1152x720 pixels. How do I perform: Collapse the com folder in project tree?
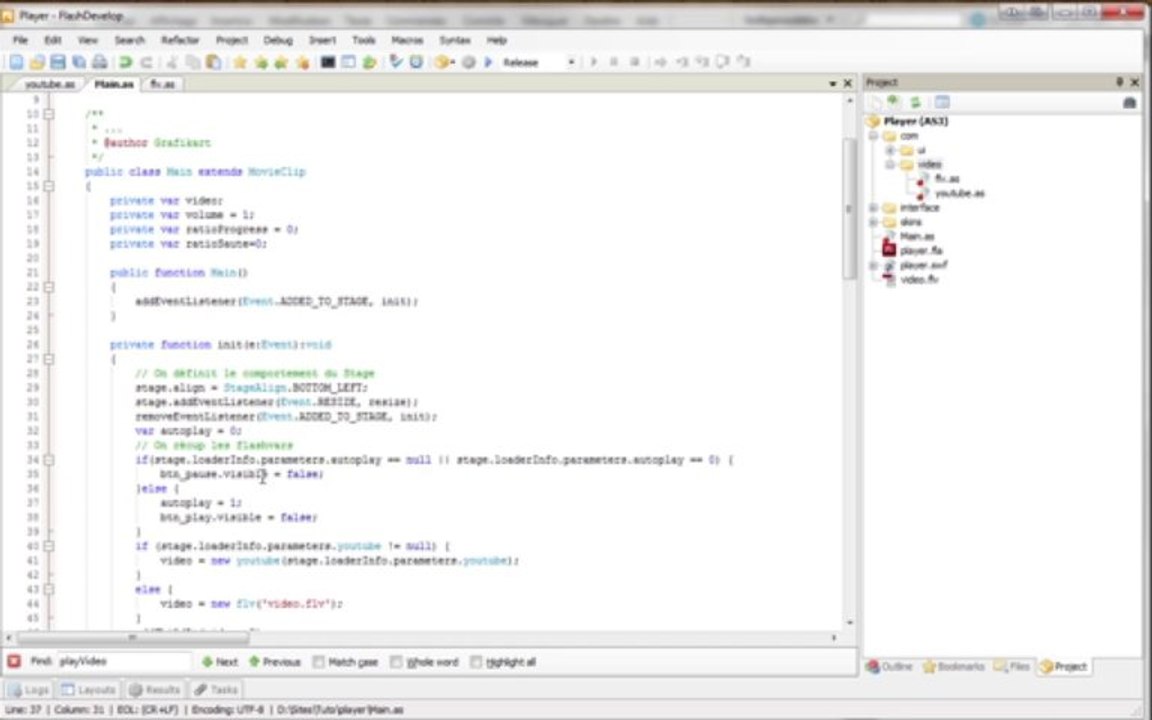874,136
